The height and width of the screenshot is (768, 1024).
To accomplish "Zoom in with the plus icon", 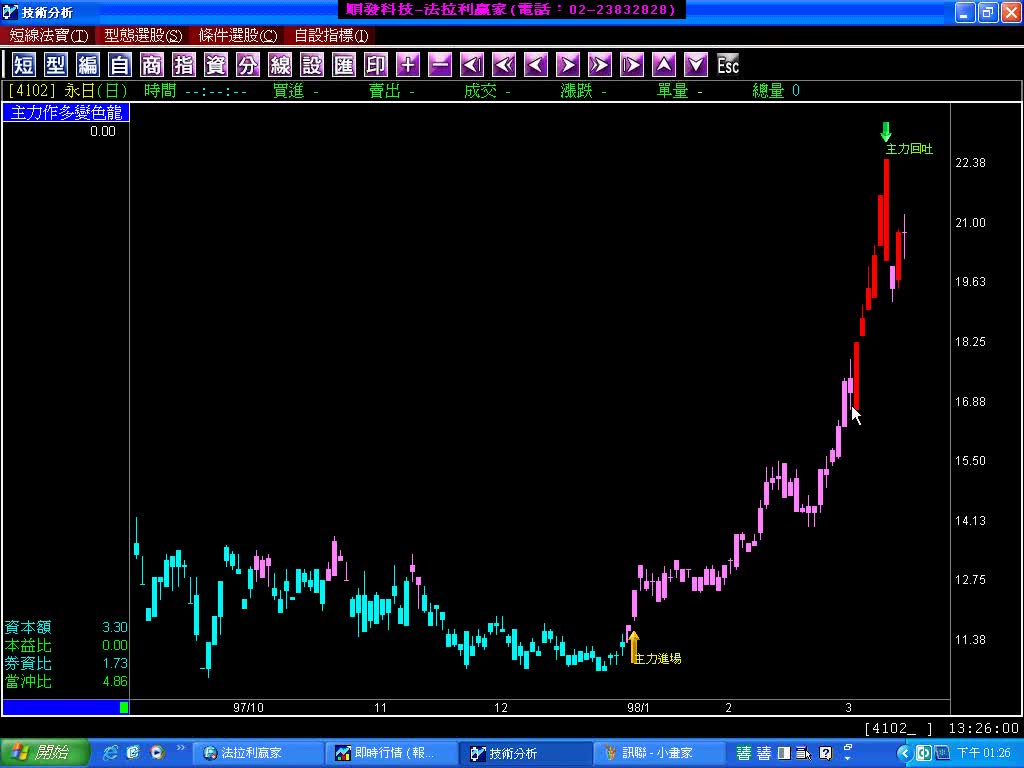I will click(408, 65).
